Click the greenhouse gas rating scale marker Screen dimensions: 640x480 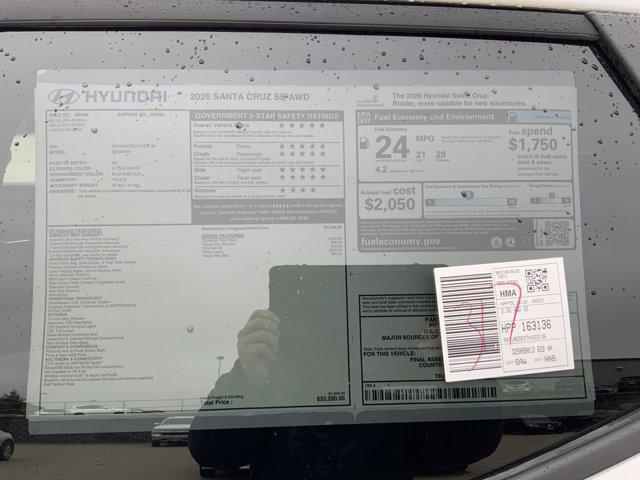pyautogui.click(x=469, y=195)
